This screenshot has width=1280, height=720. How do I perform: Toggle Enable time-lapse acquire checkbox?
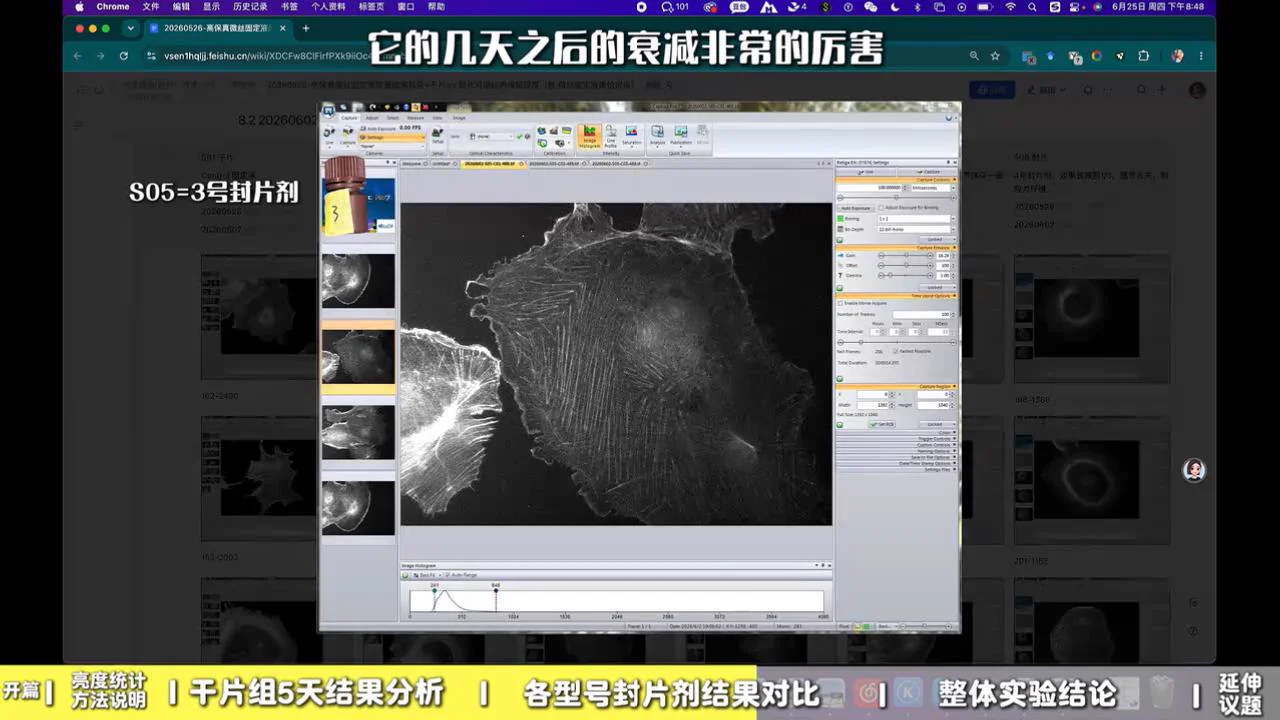840,303
